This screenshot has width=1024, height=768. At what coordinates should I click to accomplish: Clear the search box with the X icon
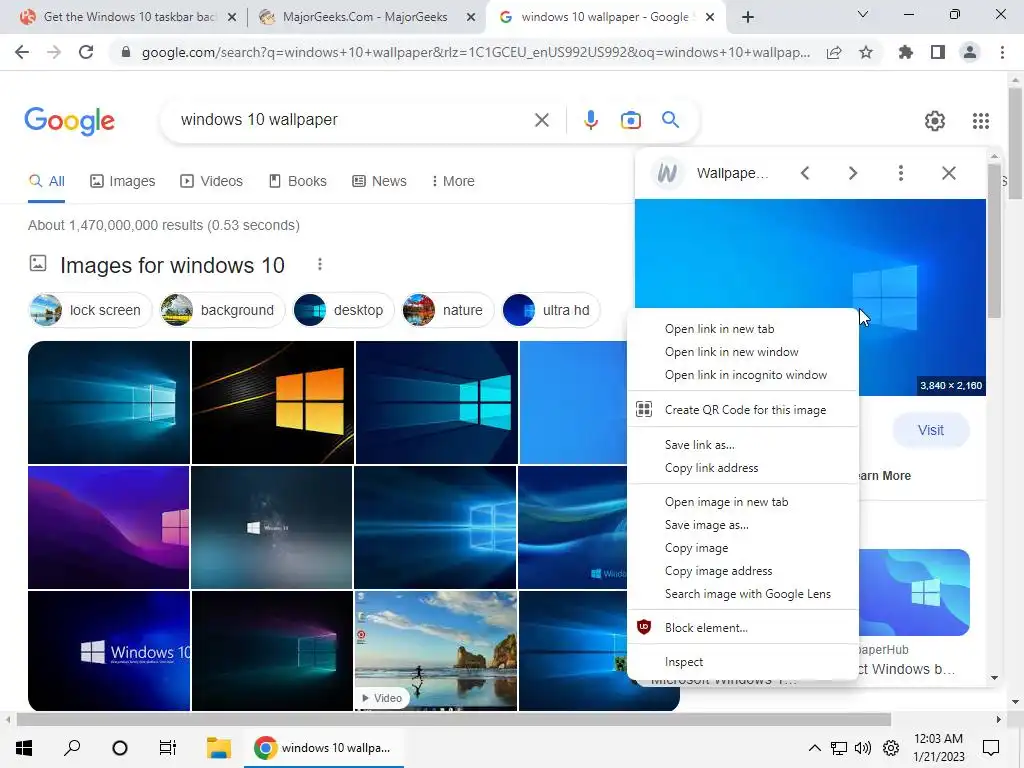pos(541,120)
